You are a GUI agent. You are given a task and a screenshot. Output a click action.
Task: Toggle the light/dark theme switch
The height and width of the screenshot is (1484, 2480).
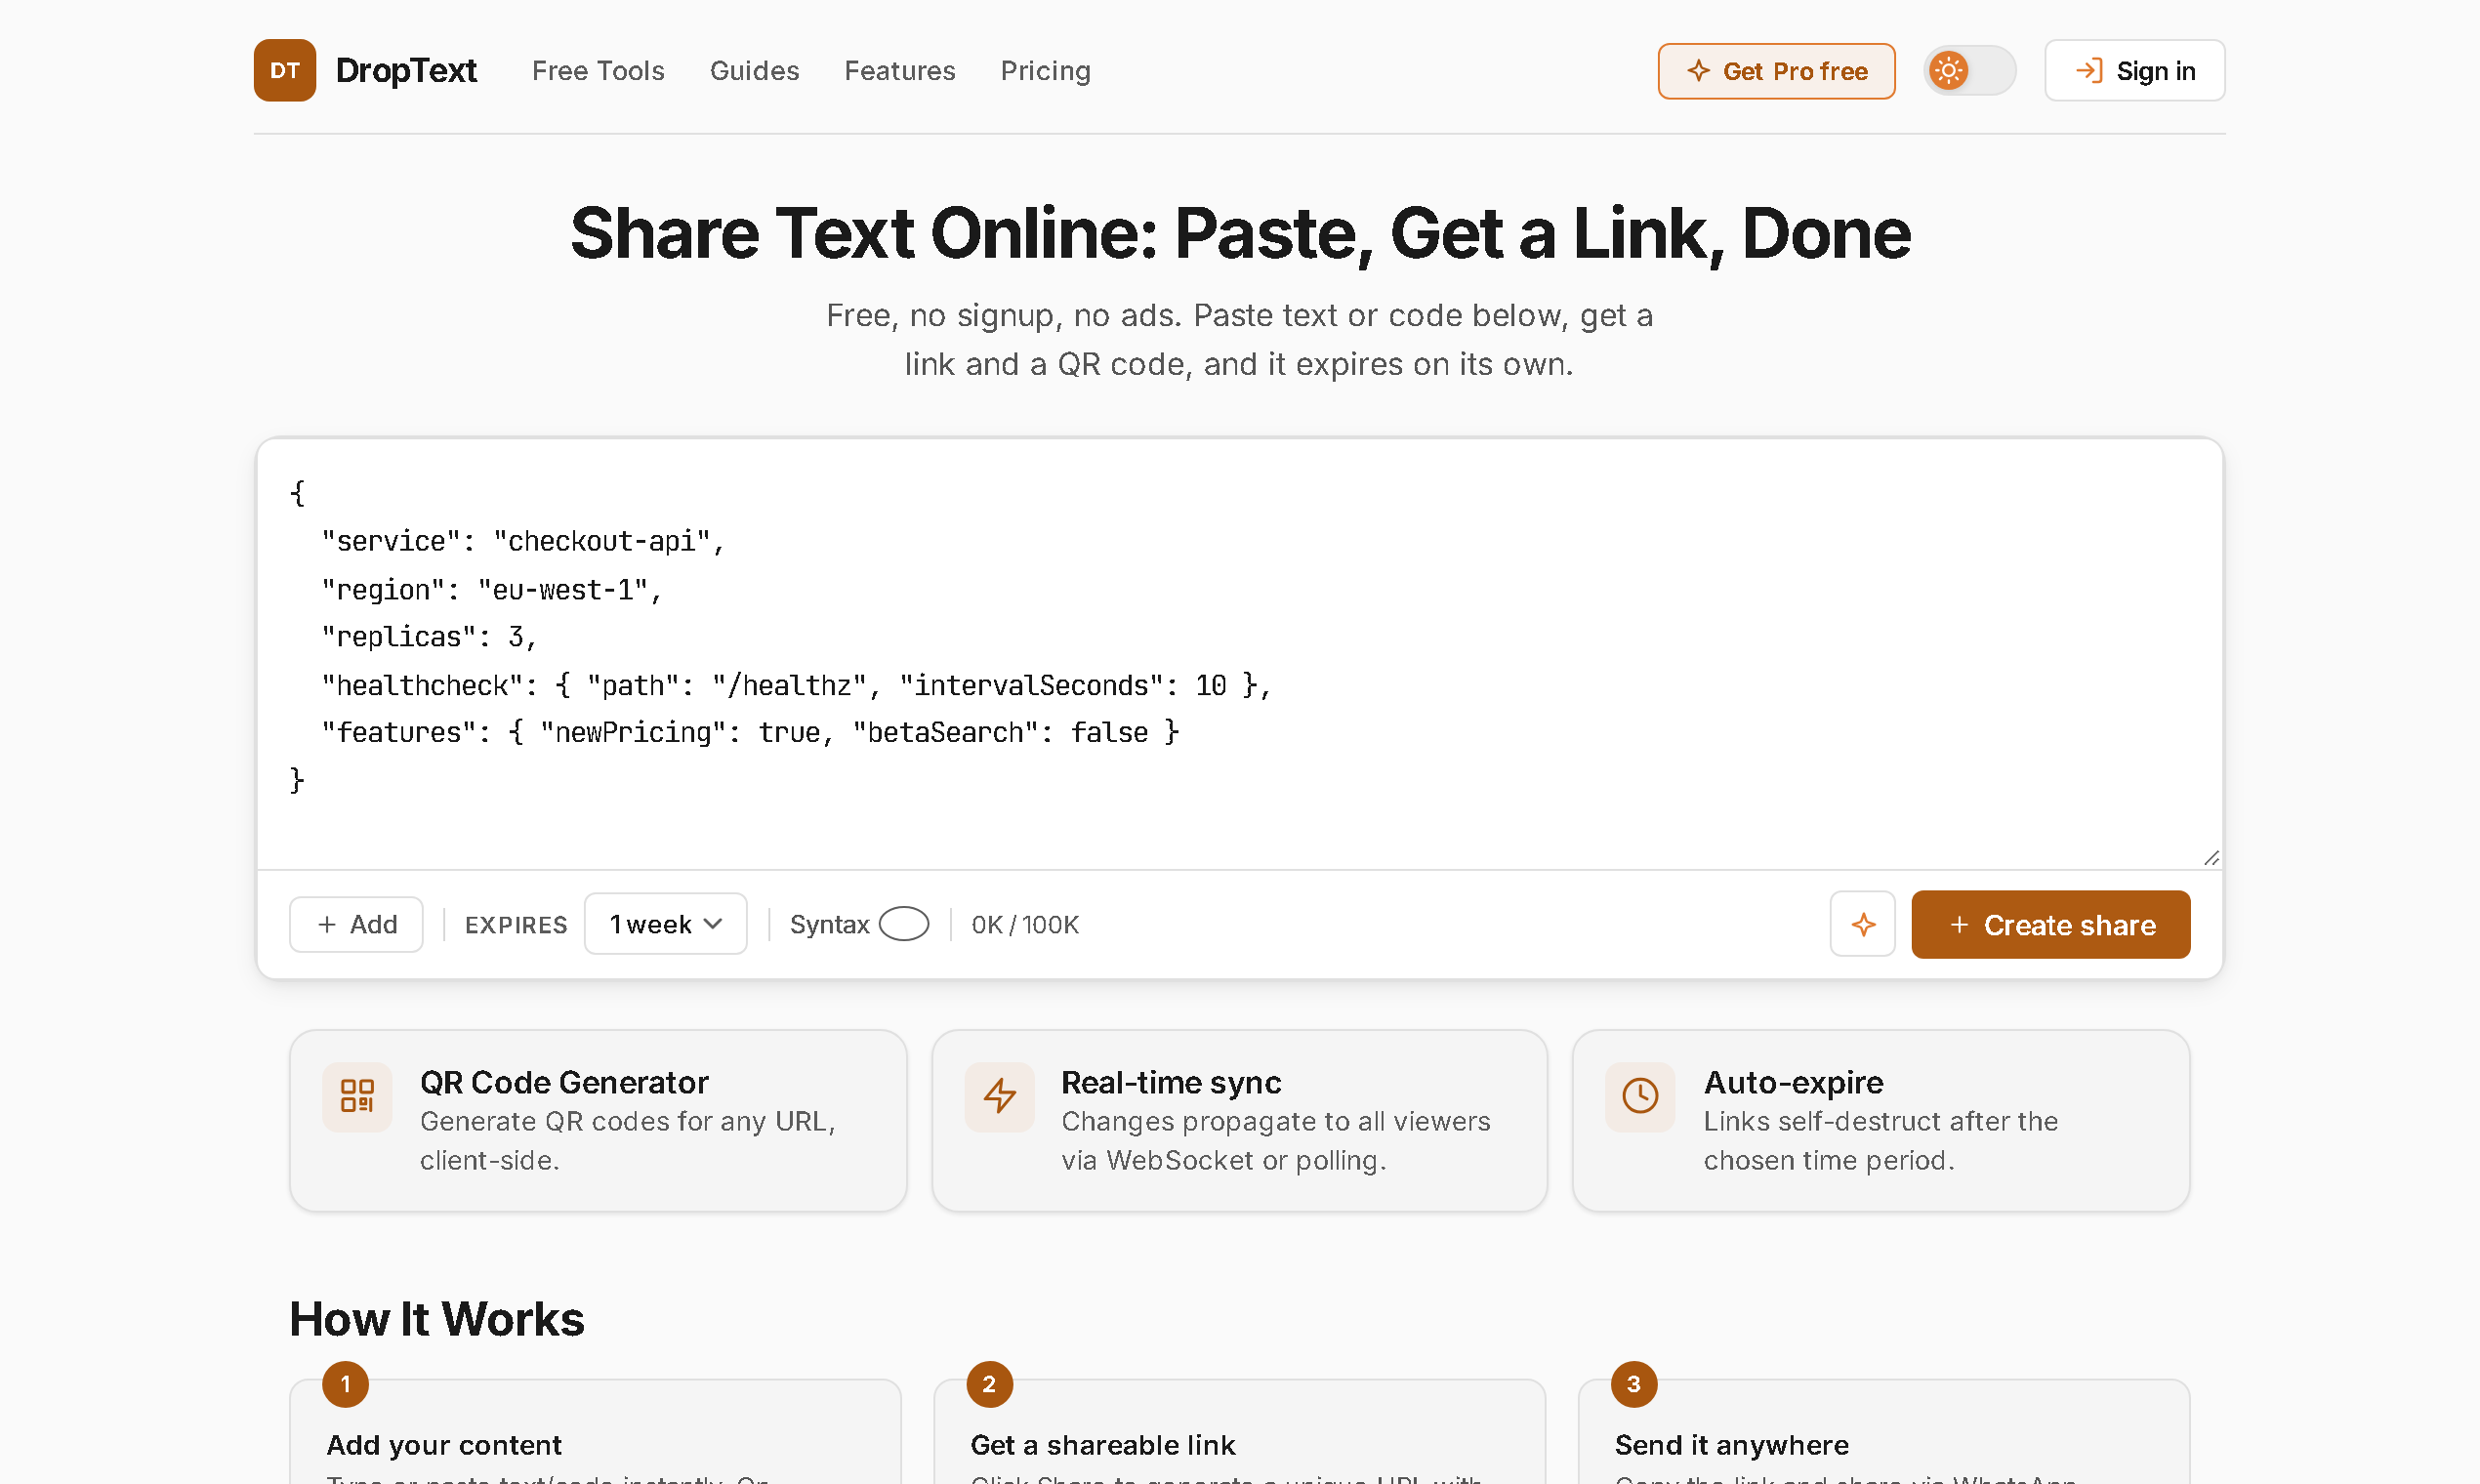[x=1970, y=71]
